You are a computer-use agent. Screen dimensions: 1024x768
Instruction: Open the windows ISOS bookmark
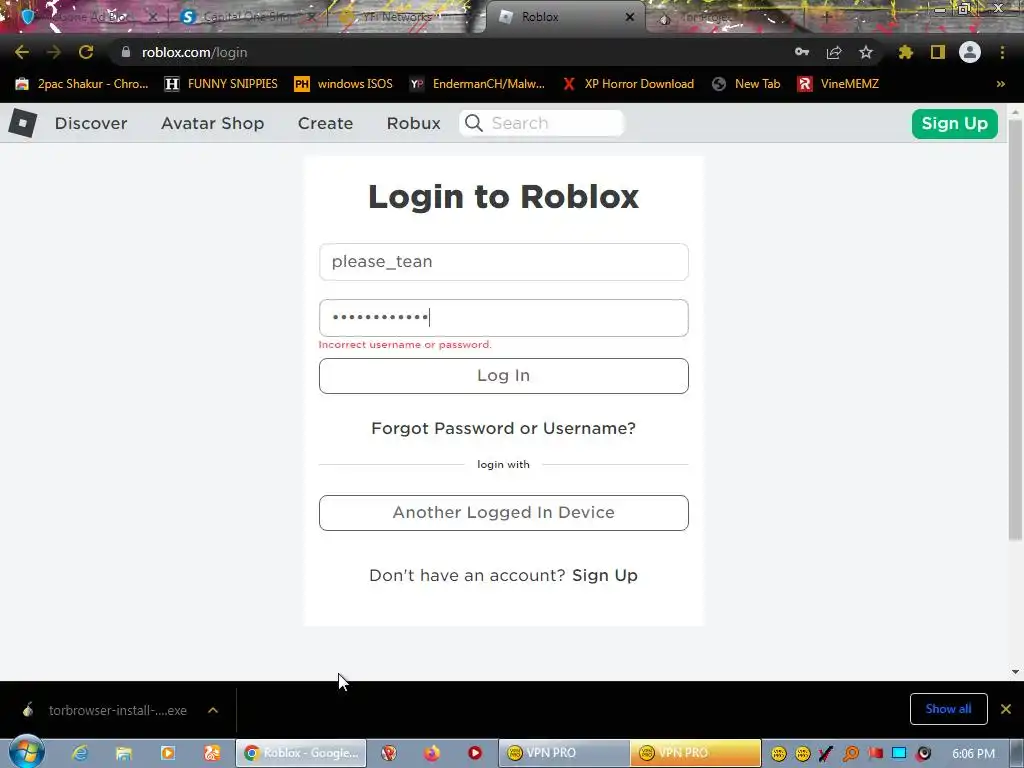(344, 84)
